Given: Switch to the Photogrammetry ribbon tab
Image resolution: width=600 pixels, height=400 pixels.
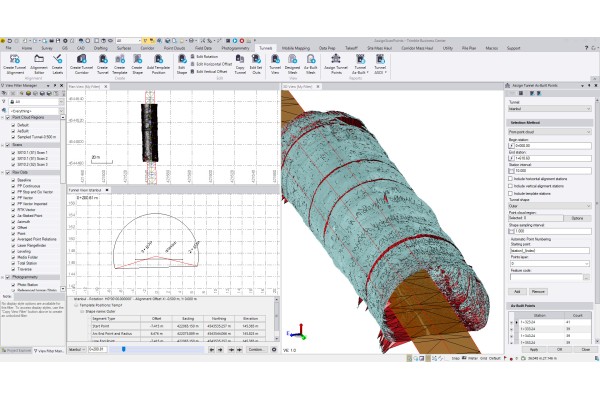Looking at the screenshot, I should pyautogui.click(x=235, y=47).
